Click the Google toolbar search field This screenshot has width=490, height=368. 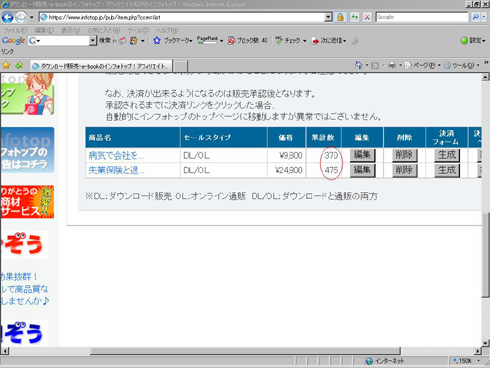click(x=58, y=41)
